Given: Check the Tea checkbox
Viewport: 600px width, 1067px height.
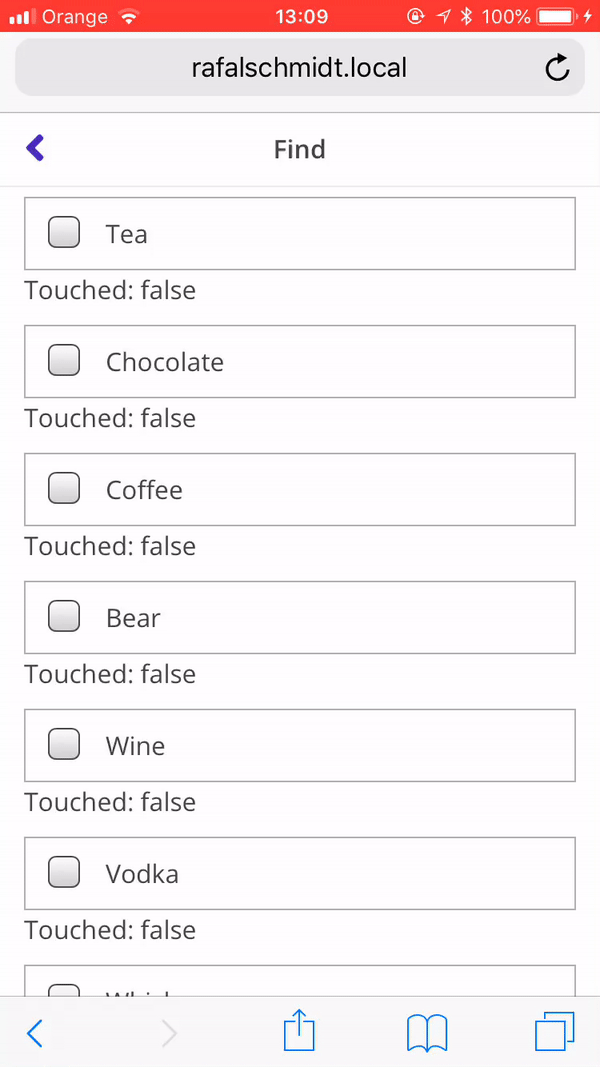Looking at the screenshot, I should [63, 231].
